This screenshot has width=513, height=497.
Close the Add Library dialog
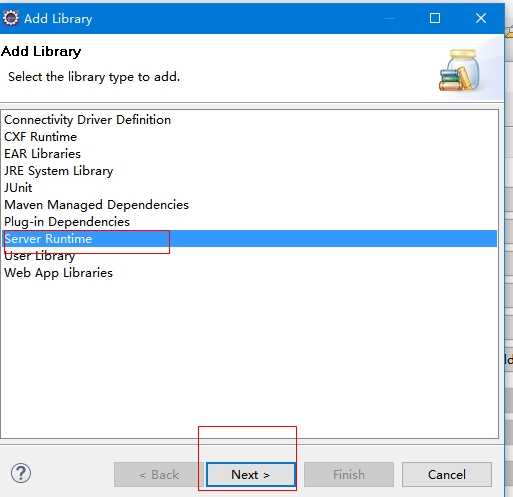481,18
